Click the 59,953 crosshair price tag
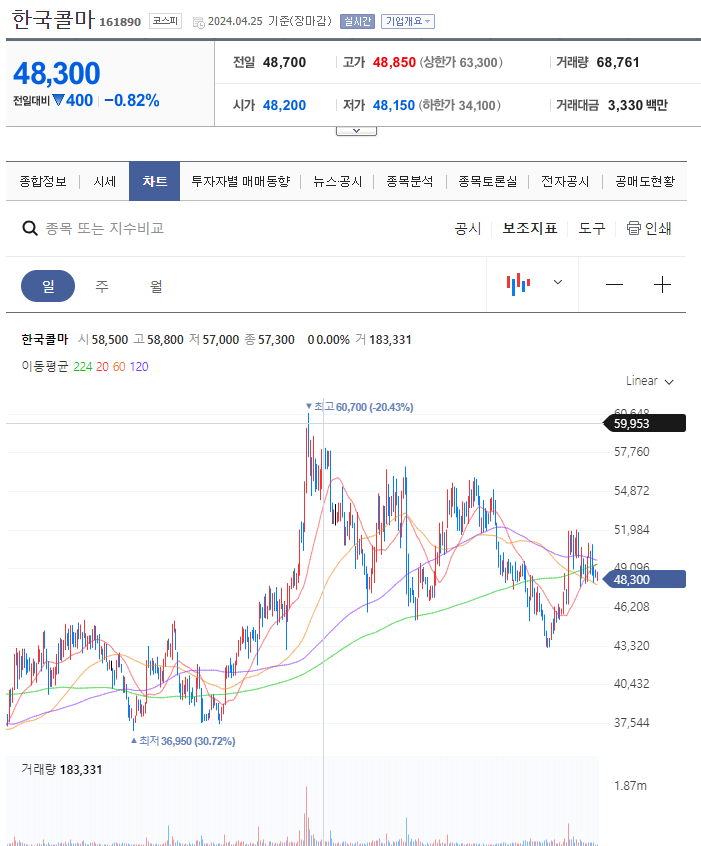Viewport: 701px width, 846px height. [643, 424]
